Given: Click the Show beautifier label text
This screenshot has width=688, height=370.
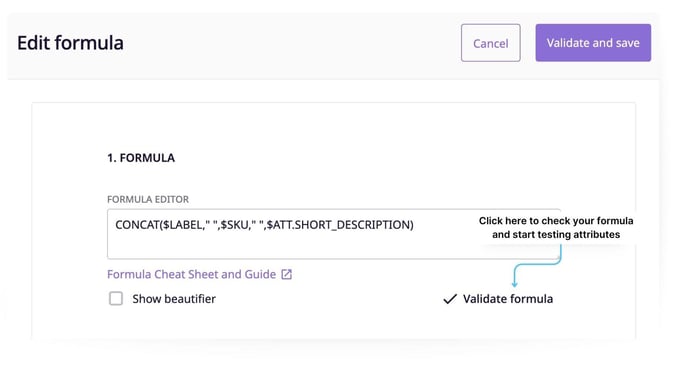Looking at the screenshot, I should pyautogui.click(x=174, y=299).
